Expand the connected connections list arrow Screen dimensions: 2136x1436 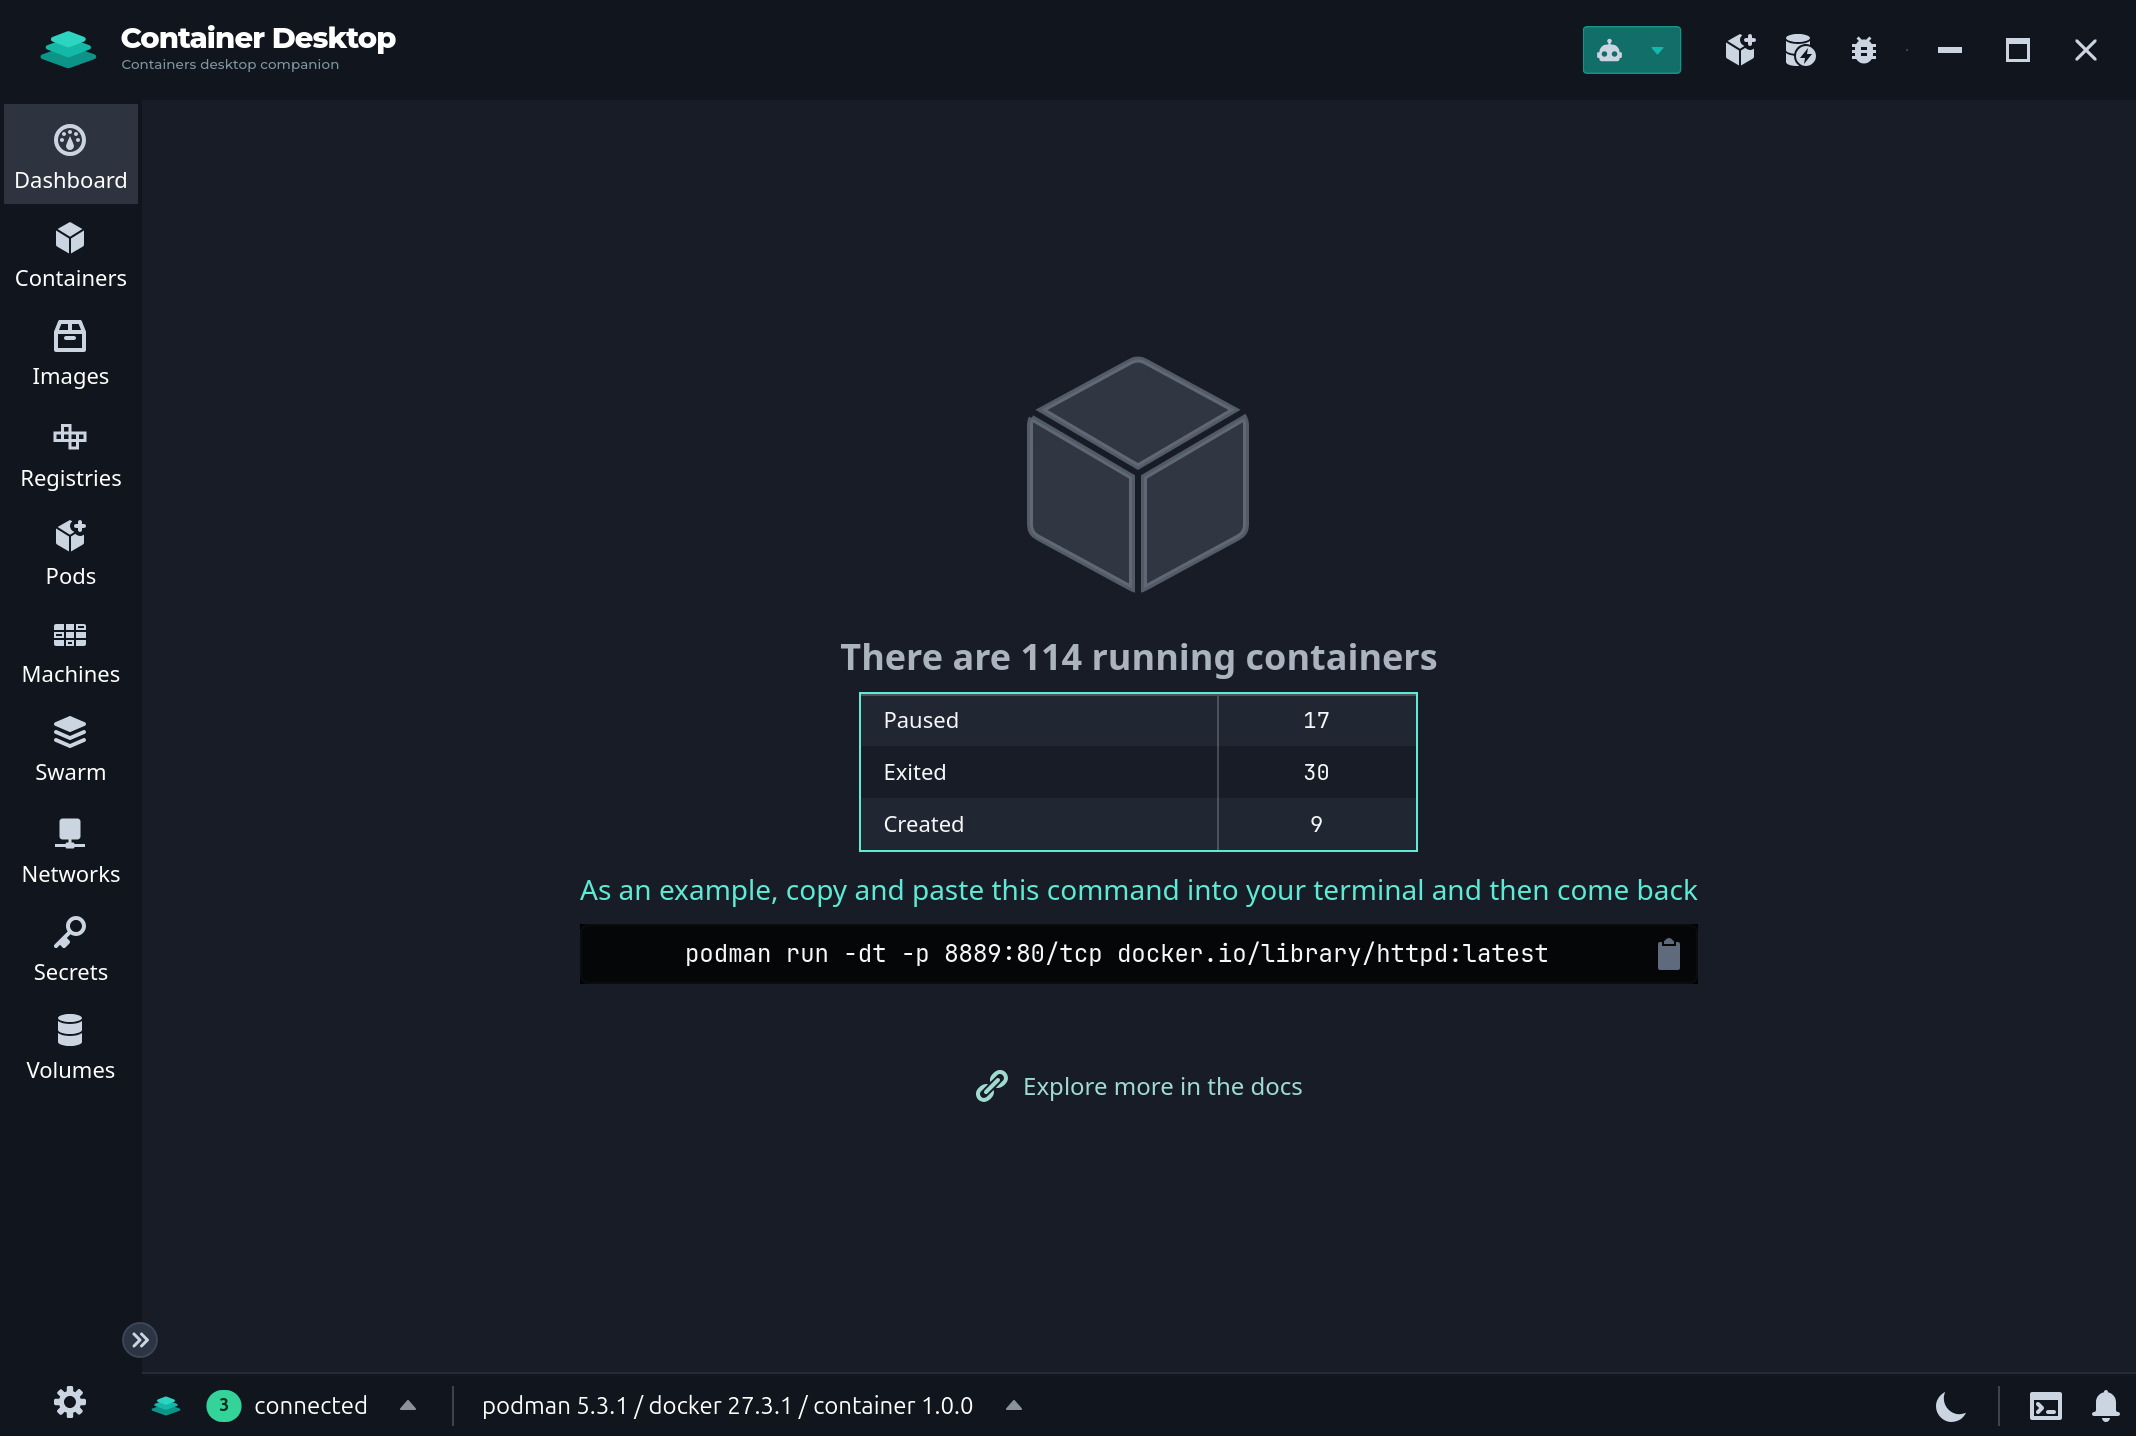[408, 1405]
